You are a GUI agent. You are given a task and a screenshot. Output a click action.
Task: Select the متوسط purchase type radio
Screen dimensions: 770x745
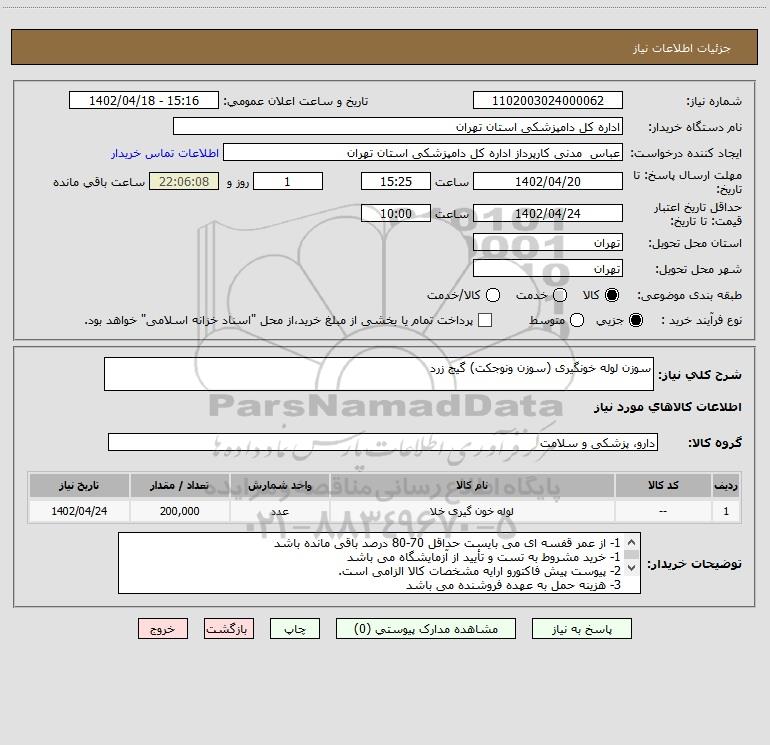coord(577,320)
